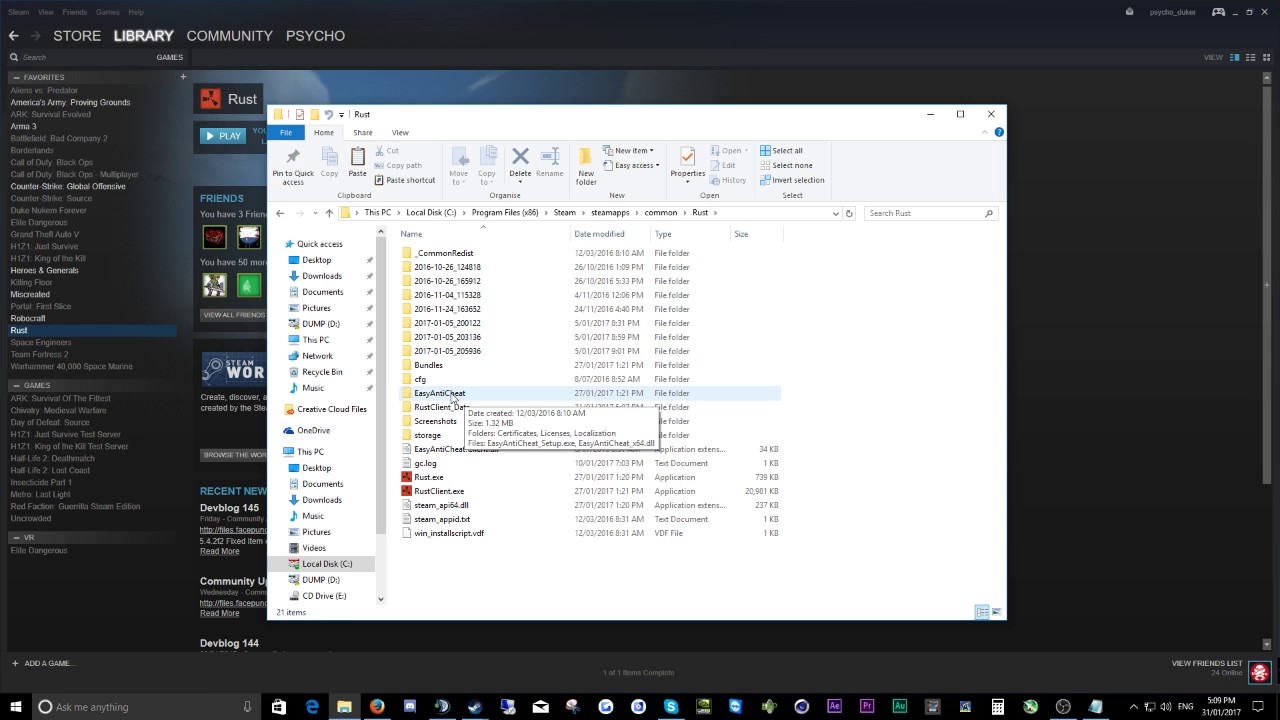
Task: Click Invert selection in ribbon
Action: point(792,180)
